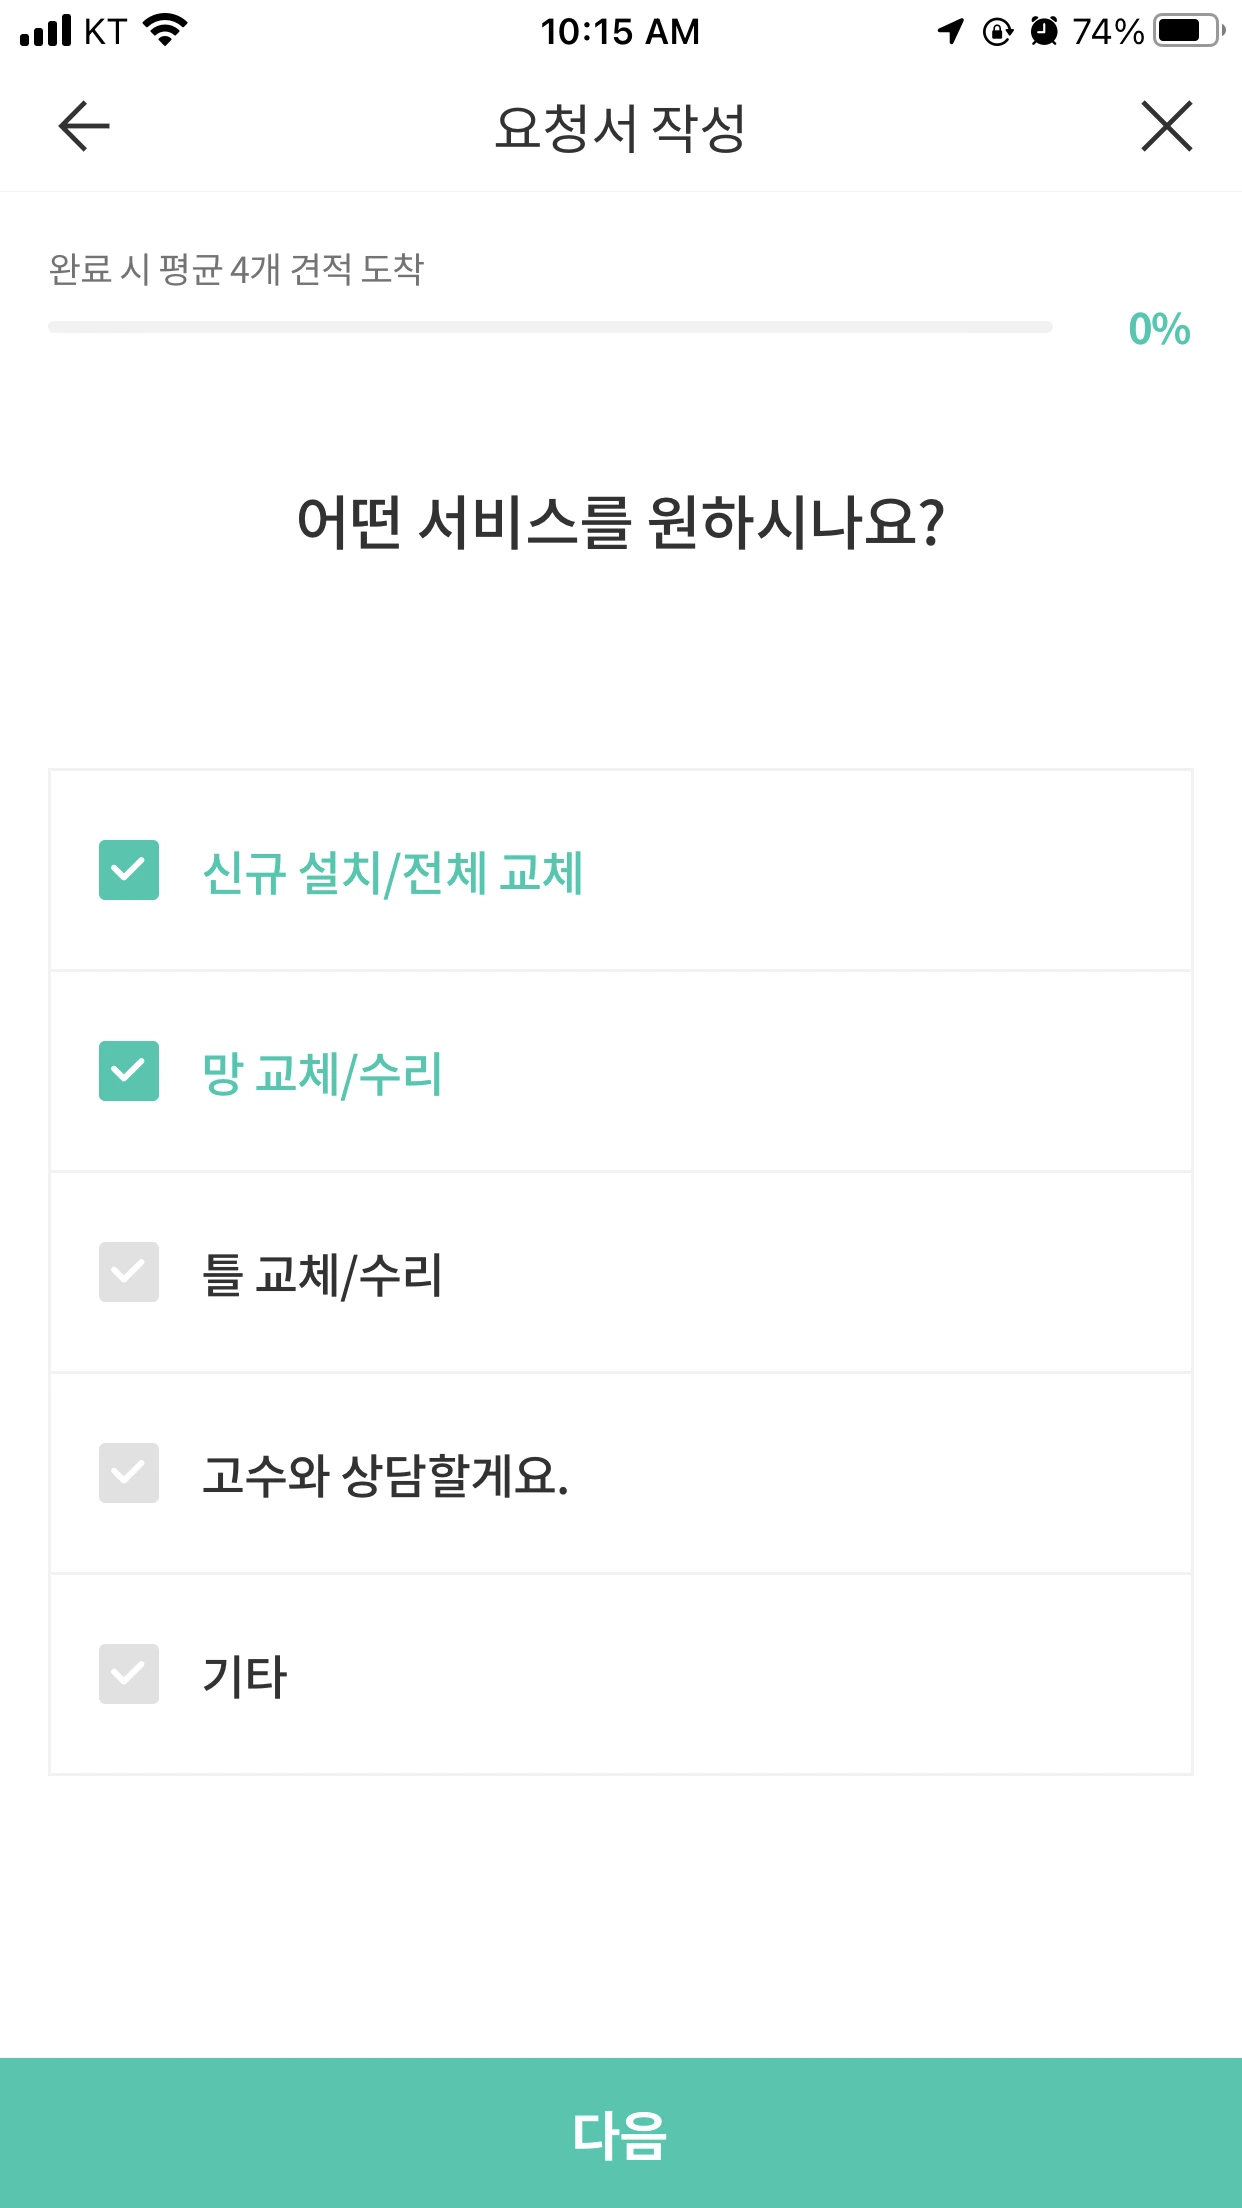Check the 기타 checkbox

point(129,1674)
